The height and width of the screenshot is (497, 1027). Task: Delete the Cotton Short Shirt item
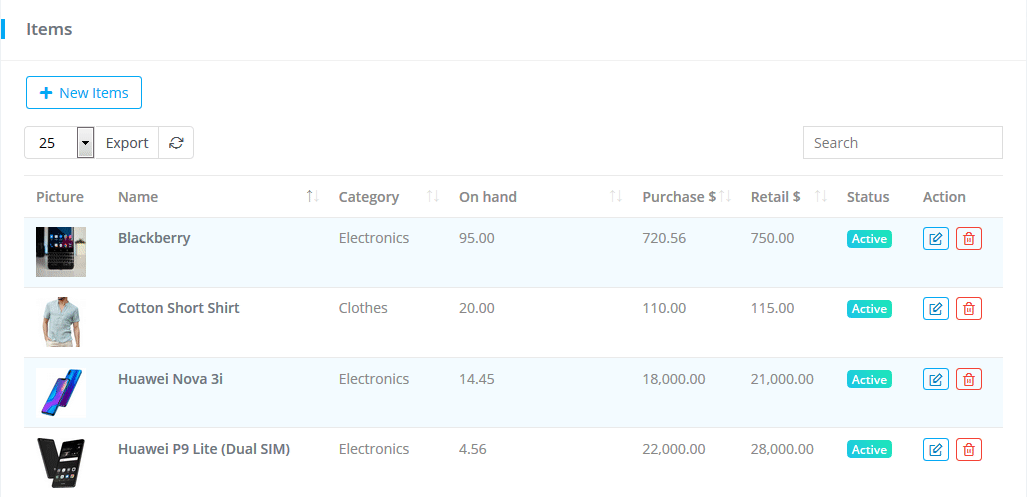click(968, 309)
